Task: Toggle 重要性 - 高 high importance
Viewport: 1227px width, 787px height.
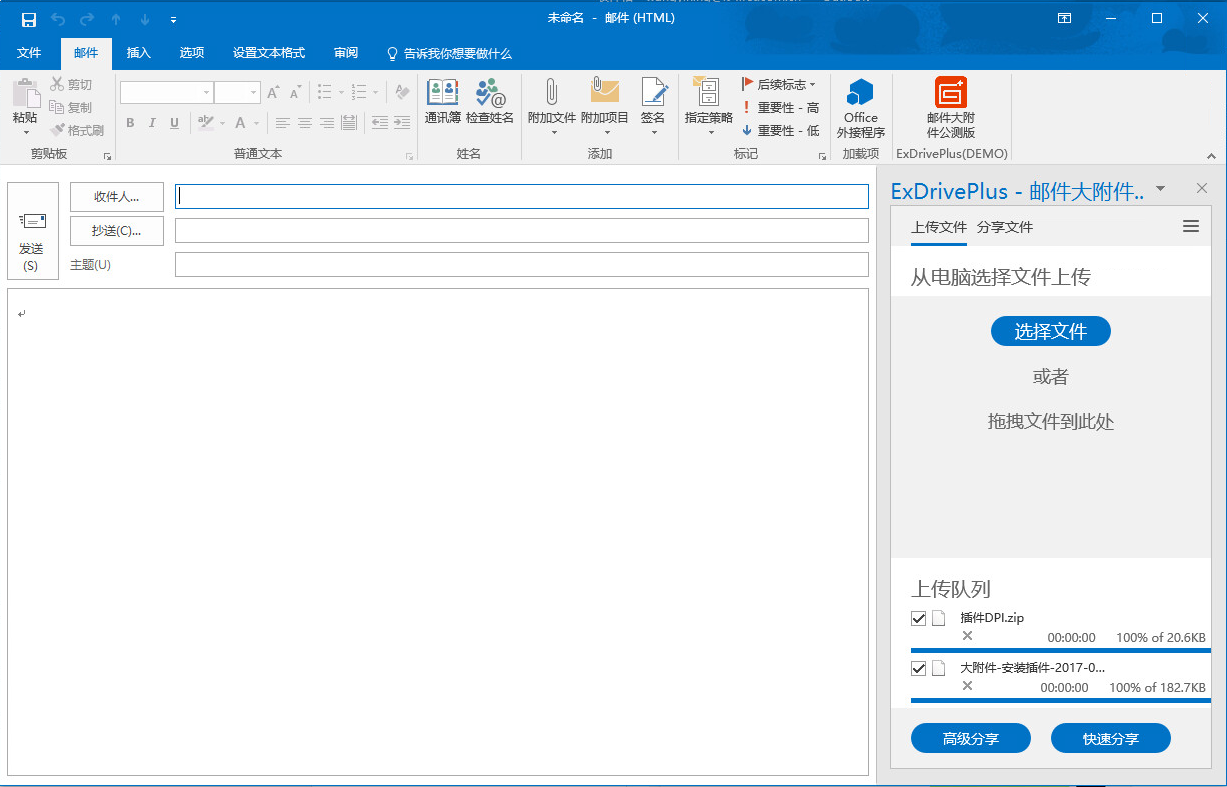Action: pos(781,108)
